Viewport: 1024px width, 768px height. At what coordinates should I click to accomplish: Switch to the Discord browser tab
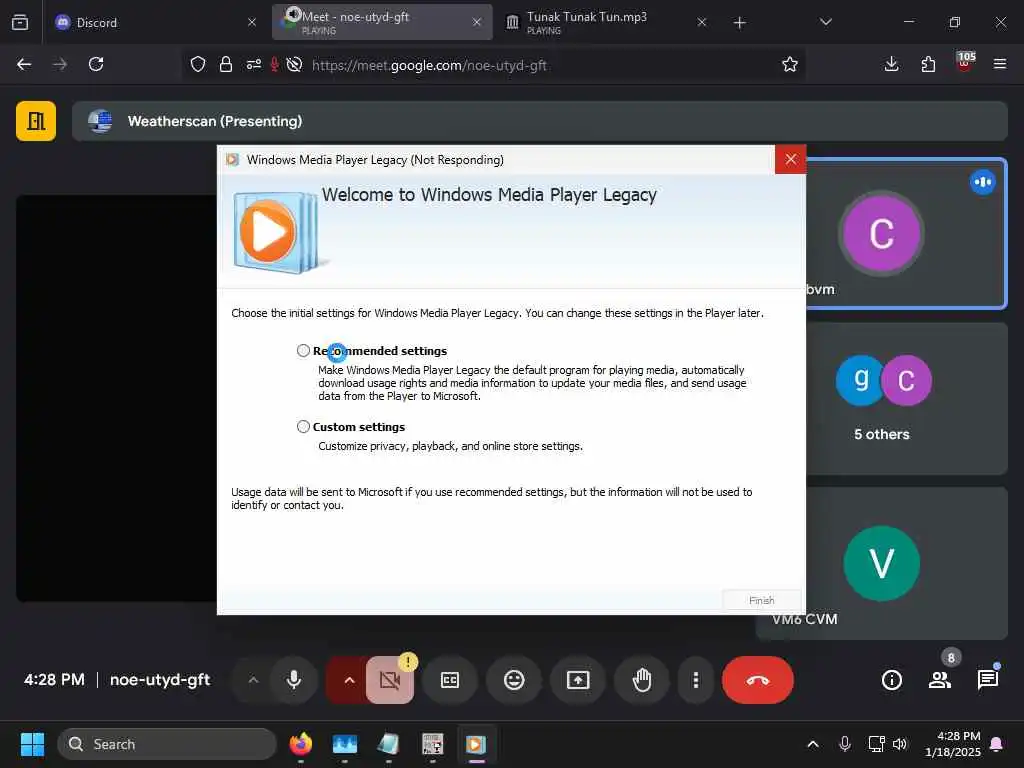pos(153,22)
